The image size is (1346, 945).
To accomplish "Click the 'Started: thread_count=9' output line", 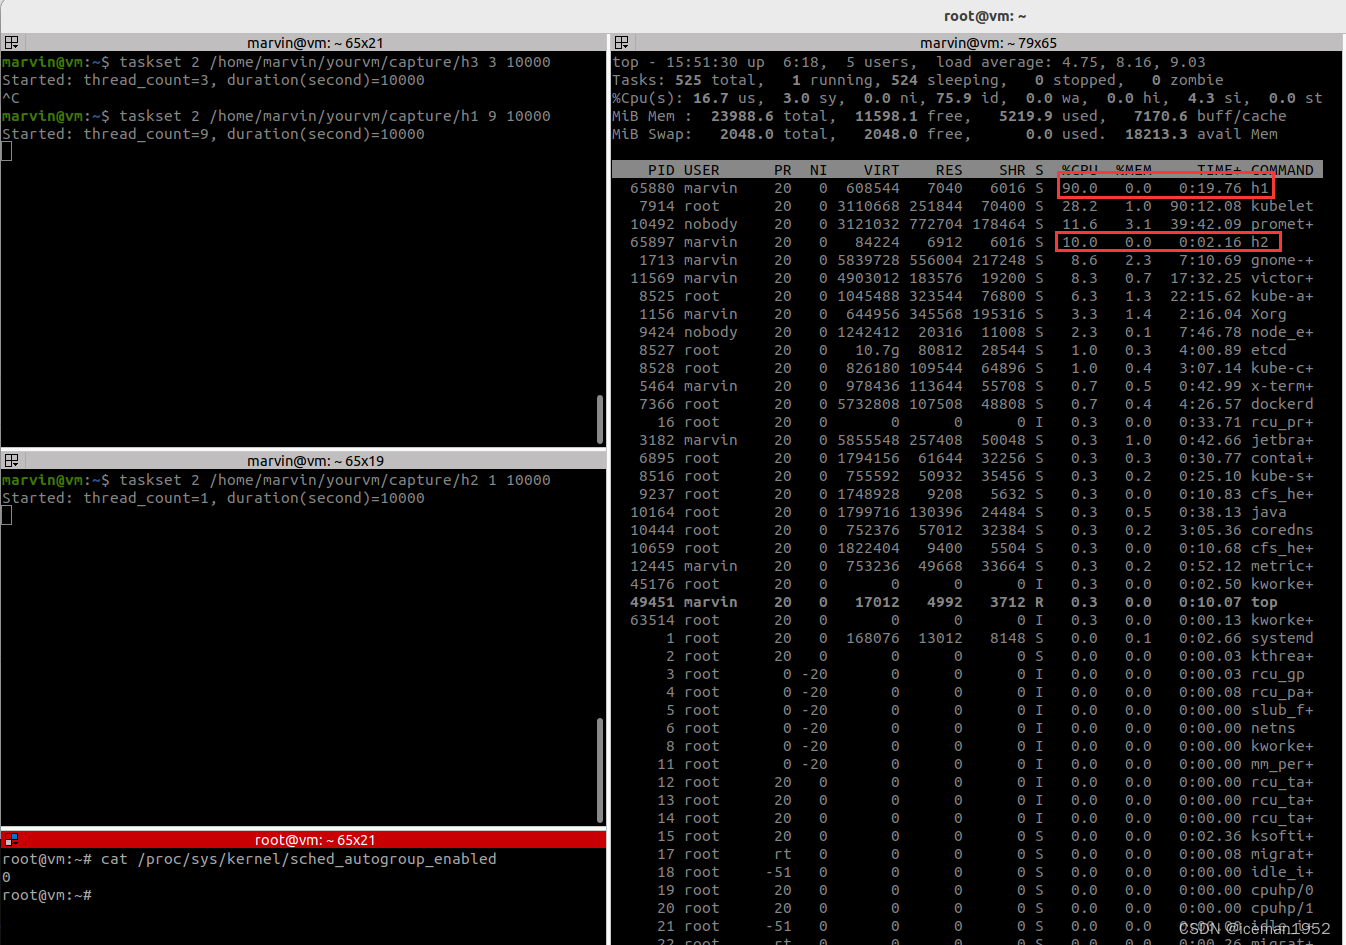I will click(x=213, y=134).
